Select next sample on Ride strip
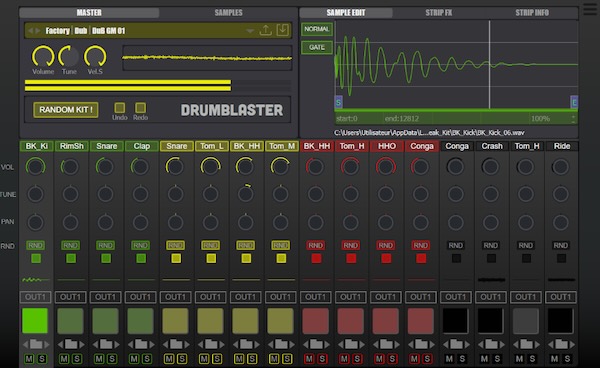Screen dimensions: 600x368 (x=572, y=344)
